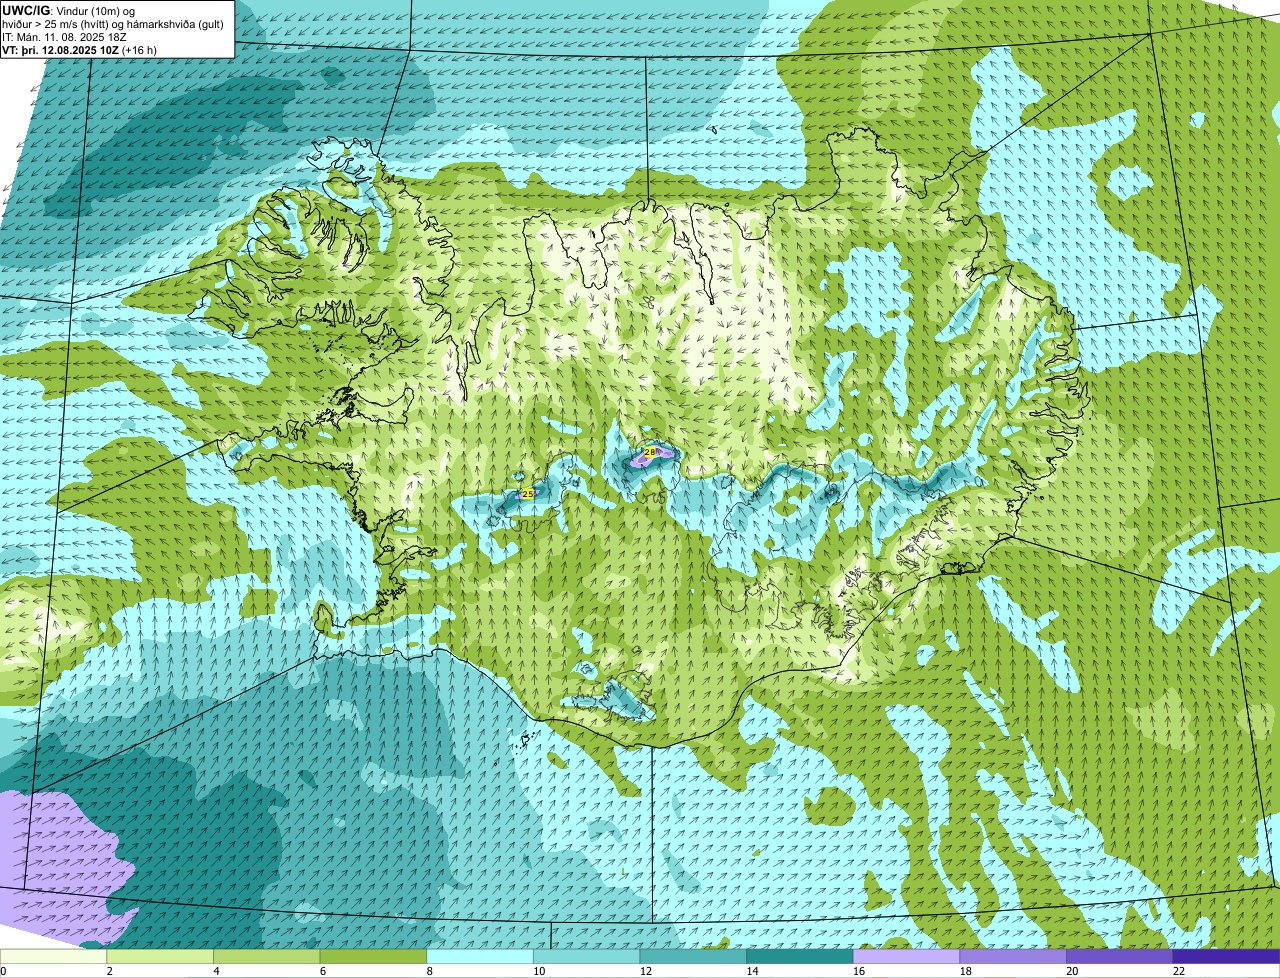Pick the lavender 16–18 legend swatch
Screen dimensions: 1280x978
click(x=906, y=957)
